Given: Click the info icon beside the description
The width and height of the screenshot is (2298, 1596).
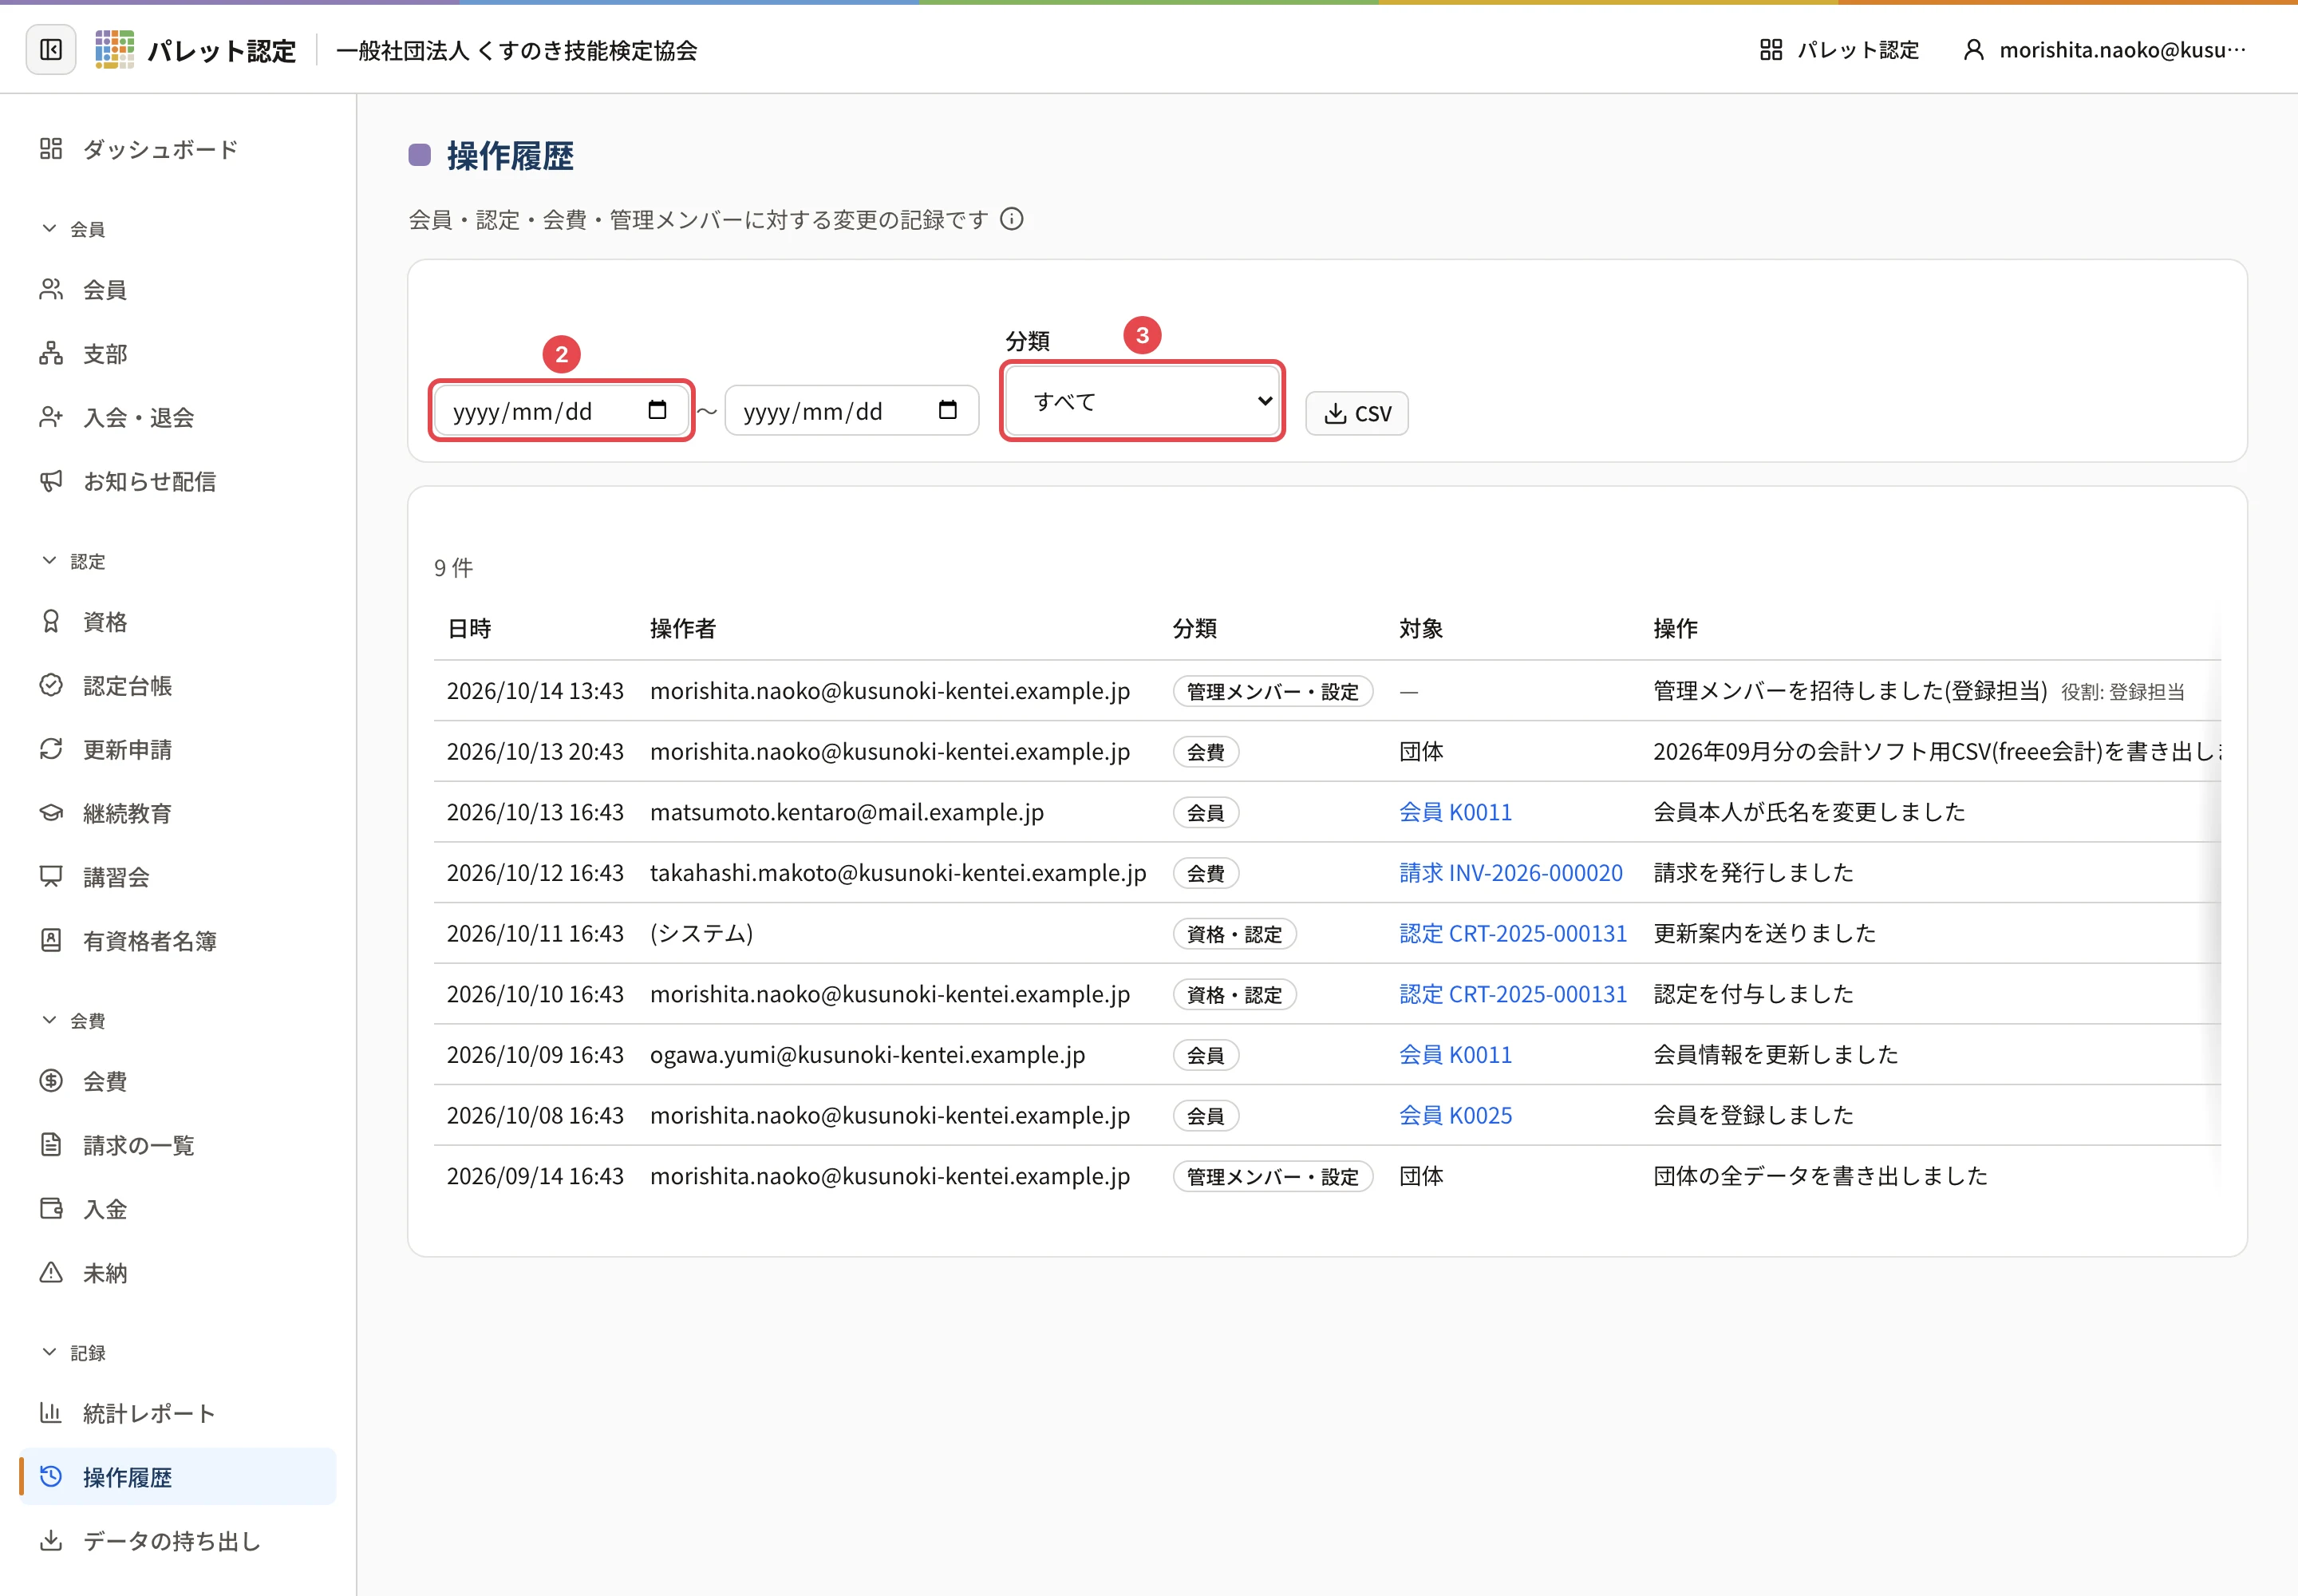Looking at the screenshot, I should point(1012,219).
